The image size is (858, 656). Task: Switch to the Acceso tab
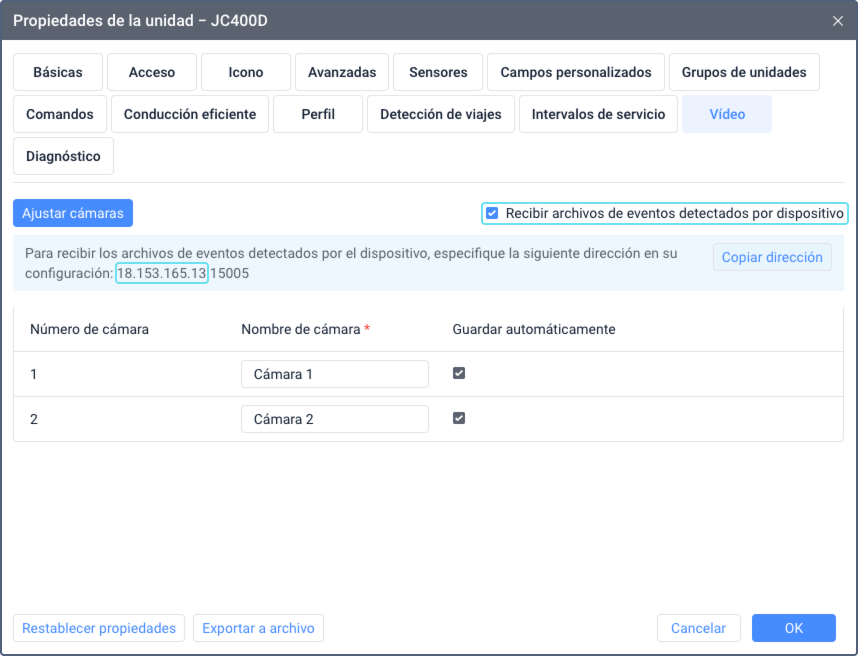click(x=152, y=72)
